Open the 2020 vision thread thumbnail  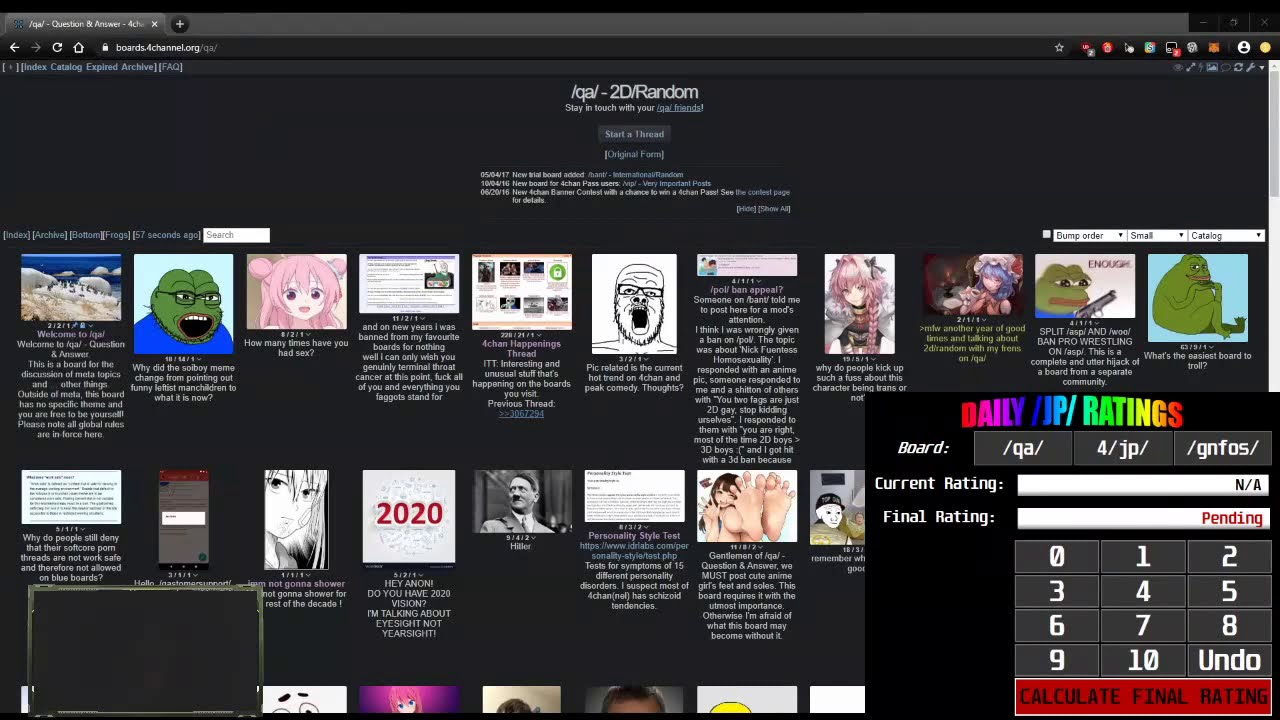coord(409,517)
